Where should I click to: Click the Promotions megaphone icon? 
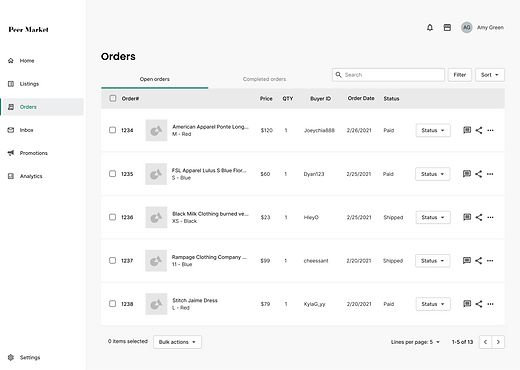coord(11,153)
